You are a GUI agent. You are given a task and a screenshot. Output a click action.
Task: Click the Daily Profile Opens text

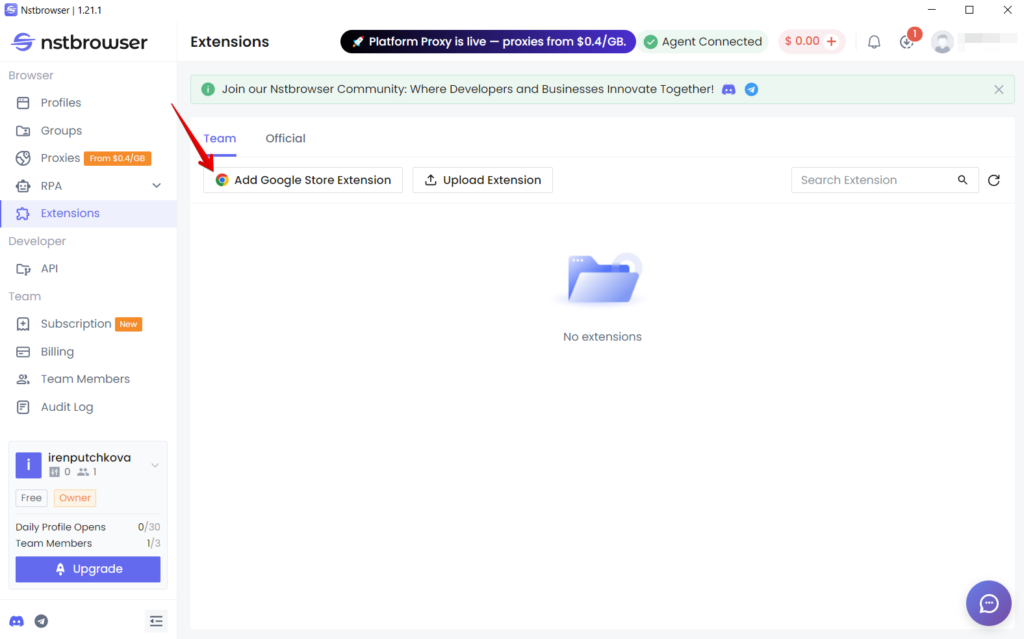pyautogui.click(x=61, y=527)
